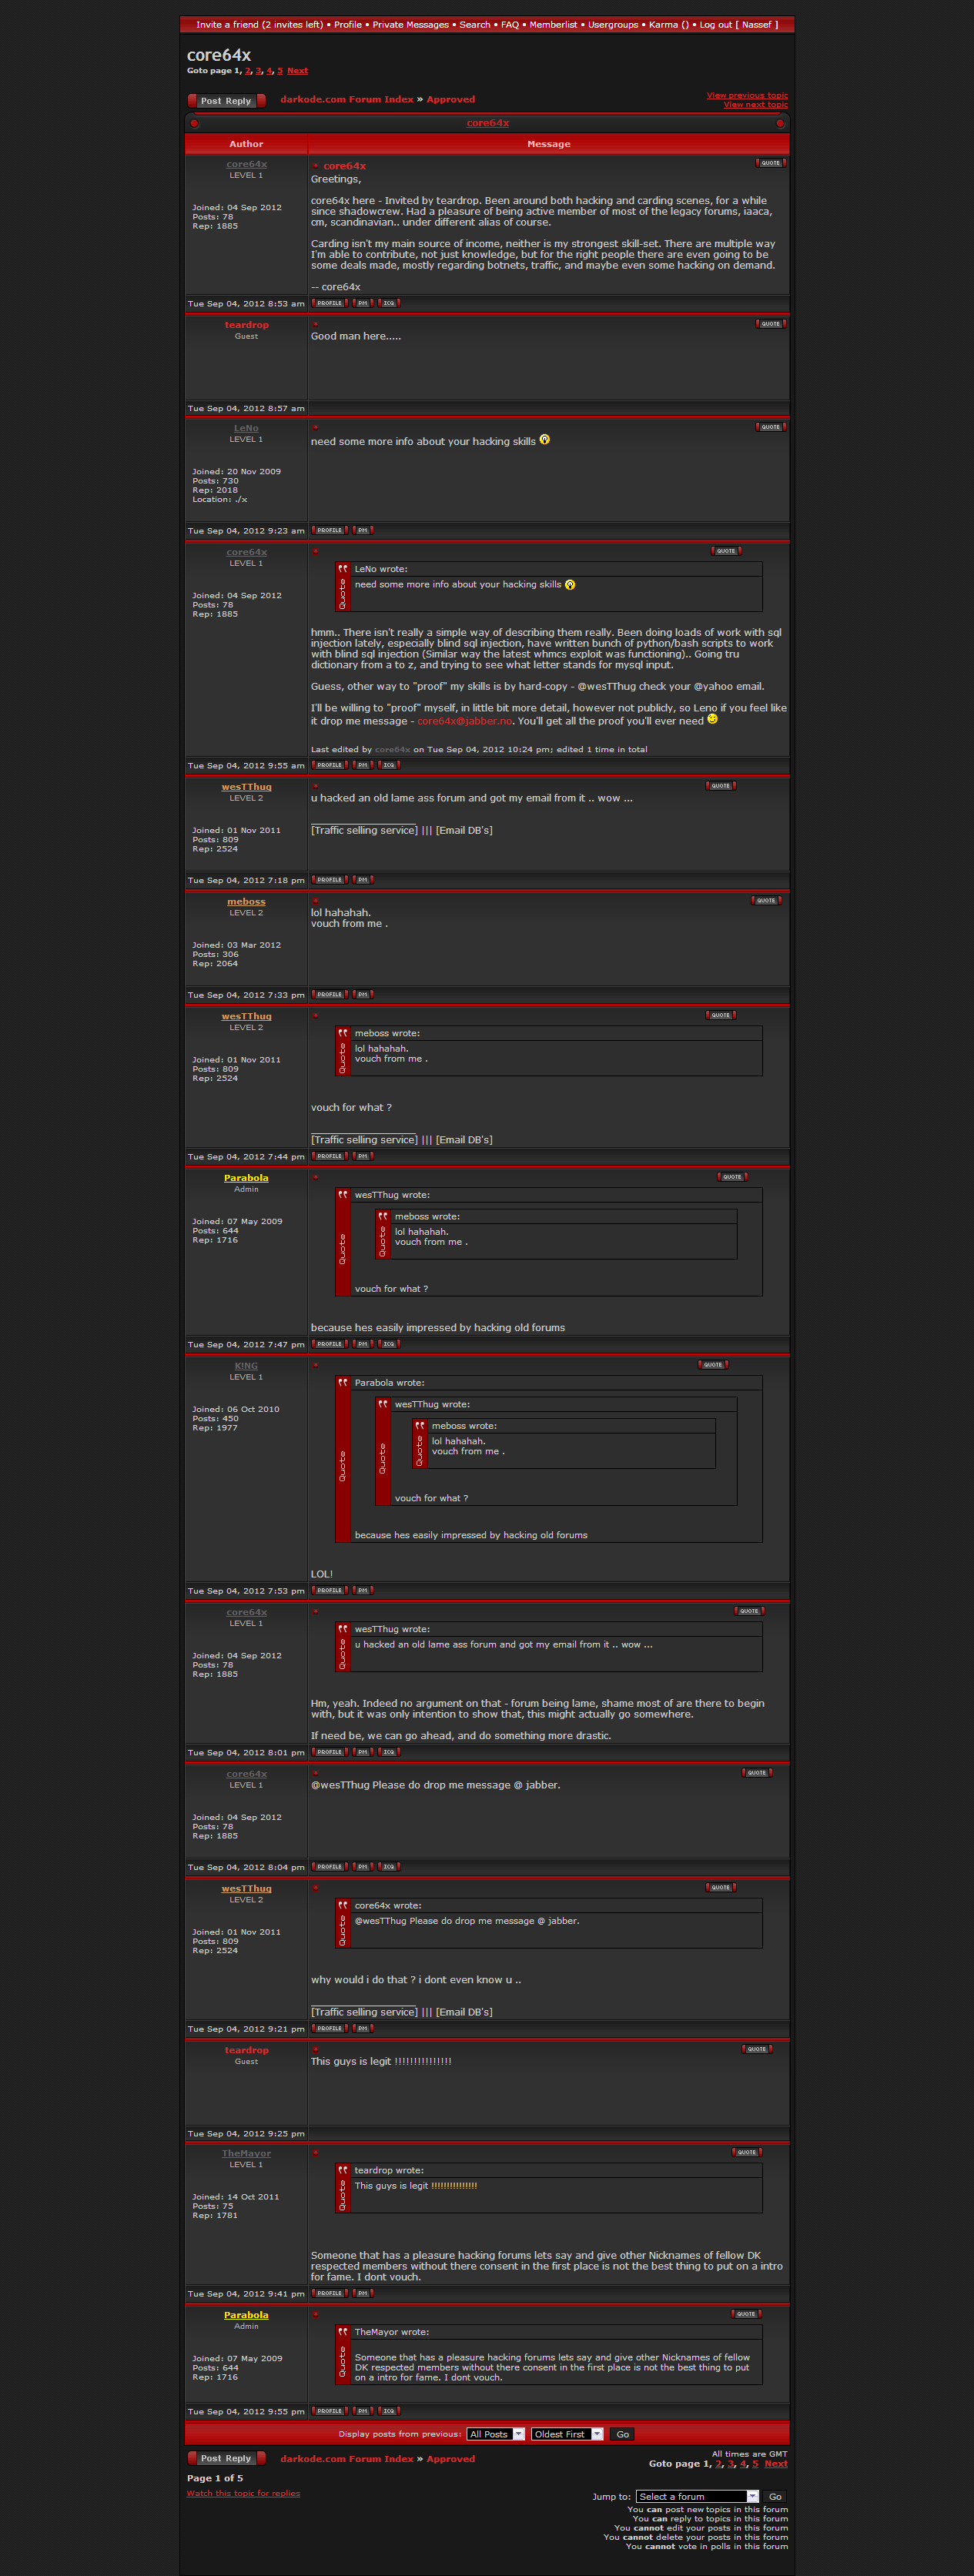
Task: Go to Memberlist in top navigation
Action: [553, 25]
